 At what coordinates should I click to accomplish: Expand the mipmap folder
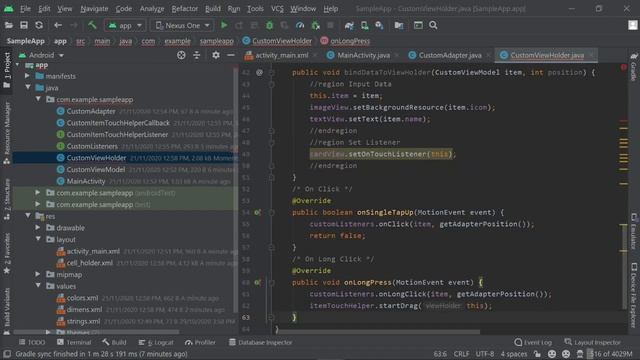38,274
